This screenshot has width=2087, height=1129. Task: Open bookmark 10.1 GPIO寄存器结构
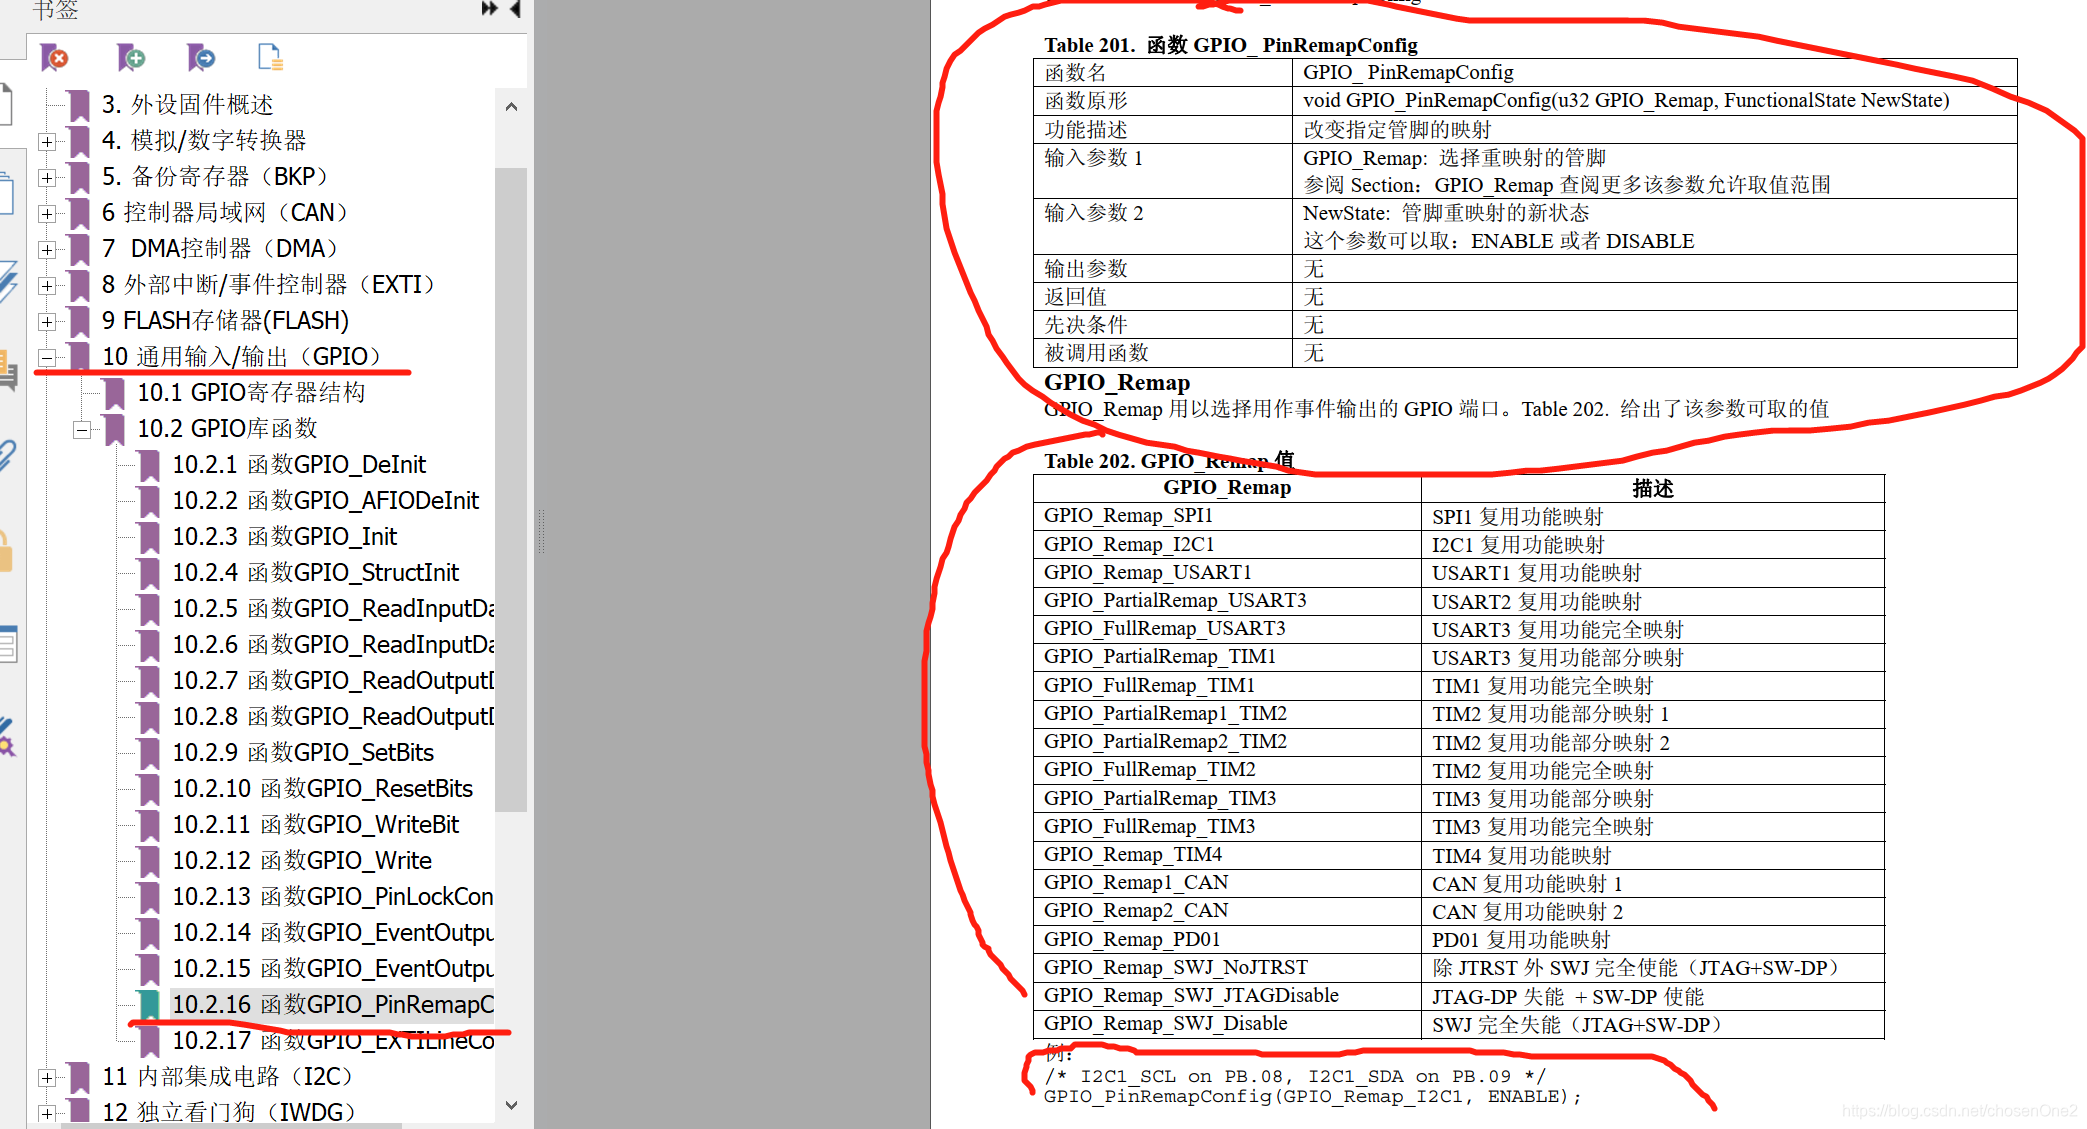(251, 393)
